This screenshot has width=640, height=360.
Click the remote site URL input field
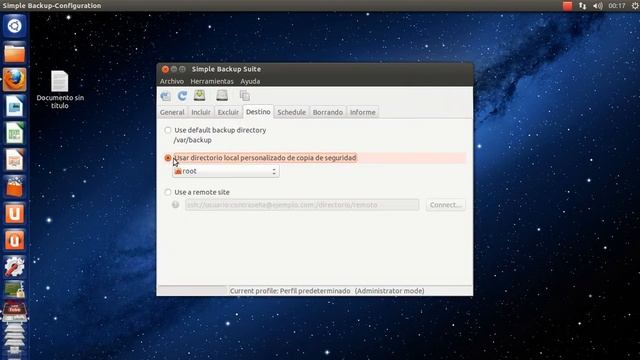coord(302,205)
